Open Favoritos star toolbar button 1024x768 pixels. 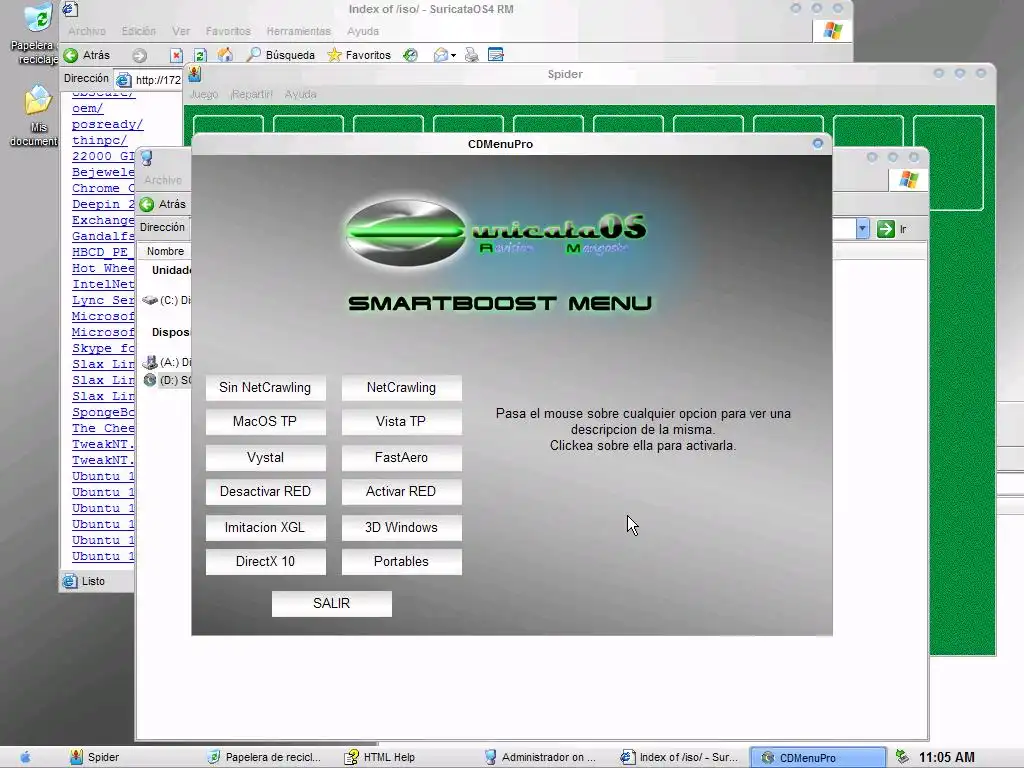pos(359,55)
